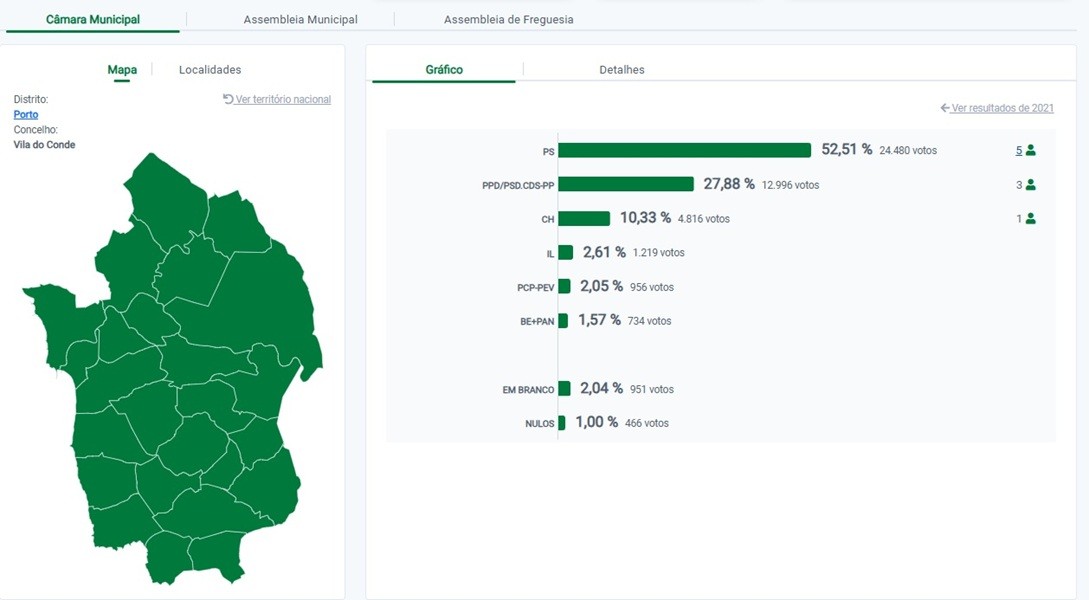Screen dimensions: 1089x600
Task: Open the Ver resultados de 2021 link
Action: pyautogui.click(x=1002, y=108)
